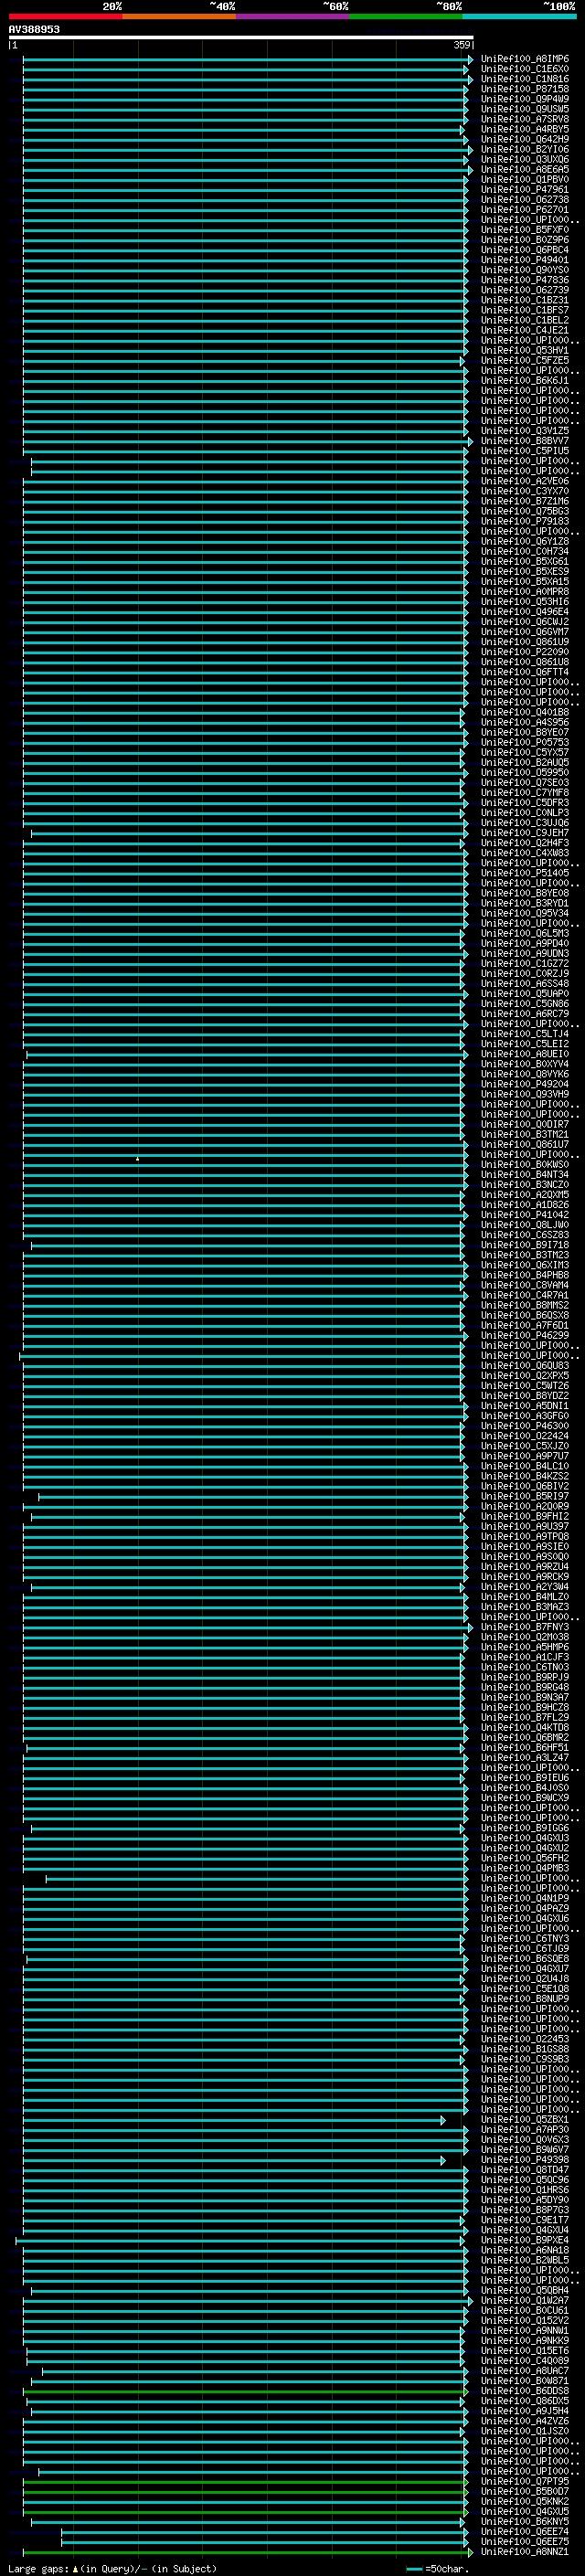Image resolution: width=585 pixels, height=2576 pixels.
Task: Select hit UniRef100_Q6PBC4
Action: (x=524, y=250)
